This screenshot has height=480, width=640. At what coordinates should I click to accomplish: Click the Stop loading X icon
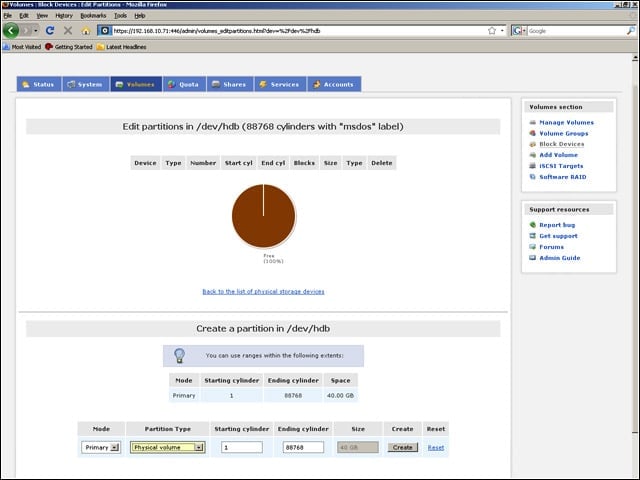[x=68, y=31]
